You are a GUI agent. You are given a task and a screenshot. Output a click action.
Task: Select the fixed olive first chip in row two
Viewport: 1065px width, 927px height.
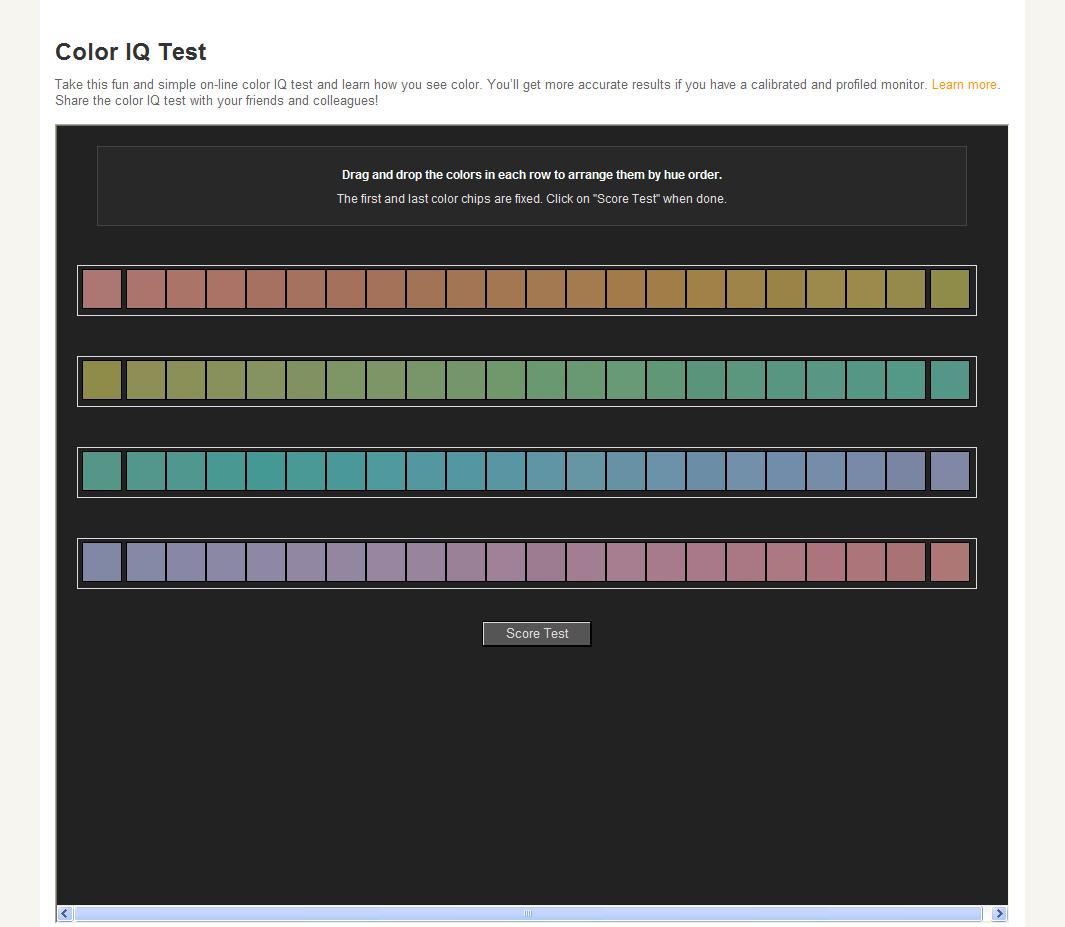tap(102, 380)
